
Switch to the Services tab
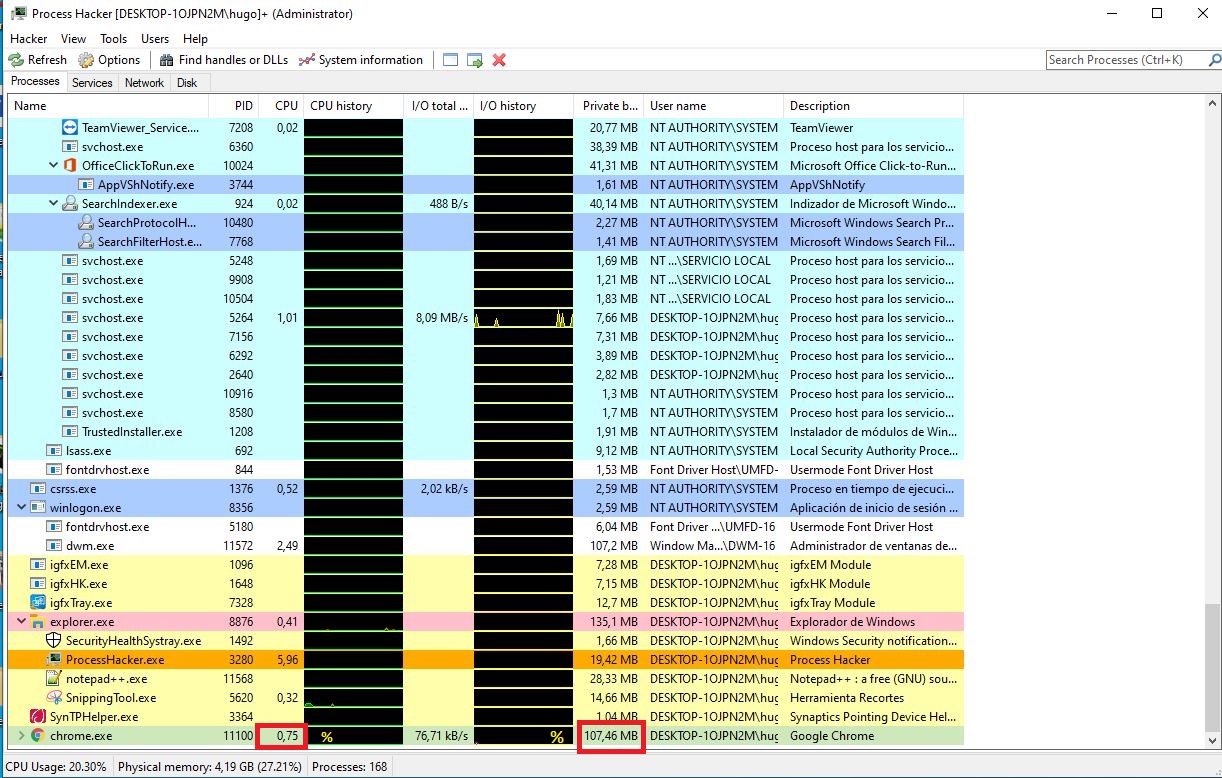pyautogui.click(x=92, y=83)
